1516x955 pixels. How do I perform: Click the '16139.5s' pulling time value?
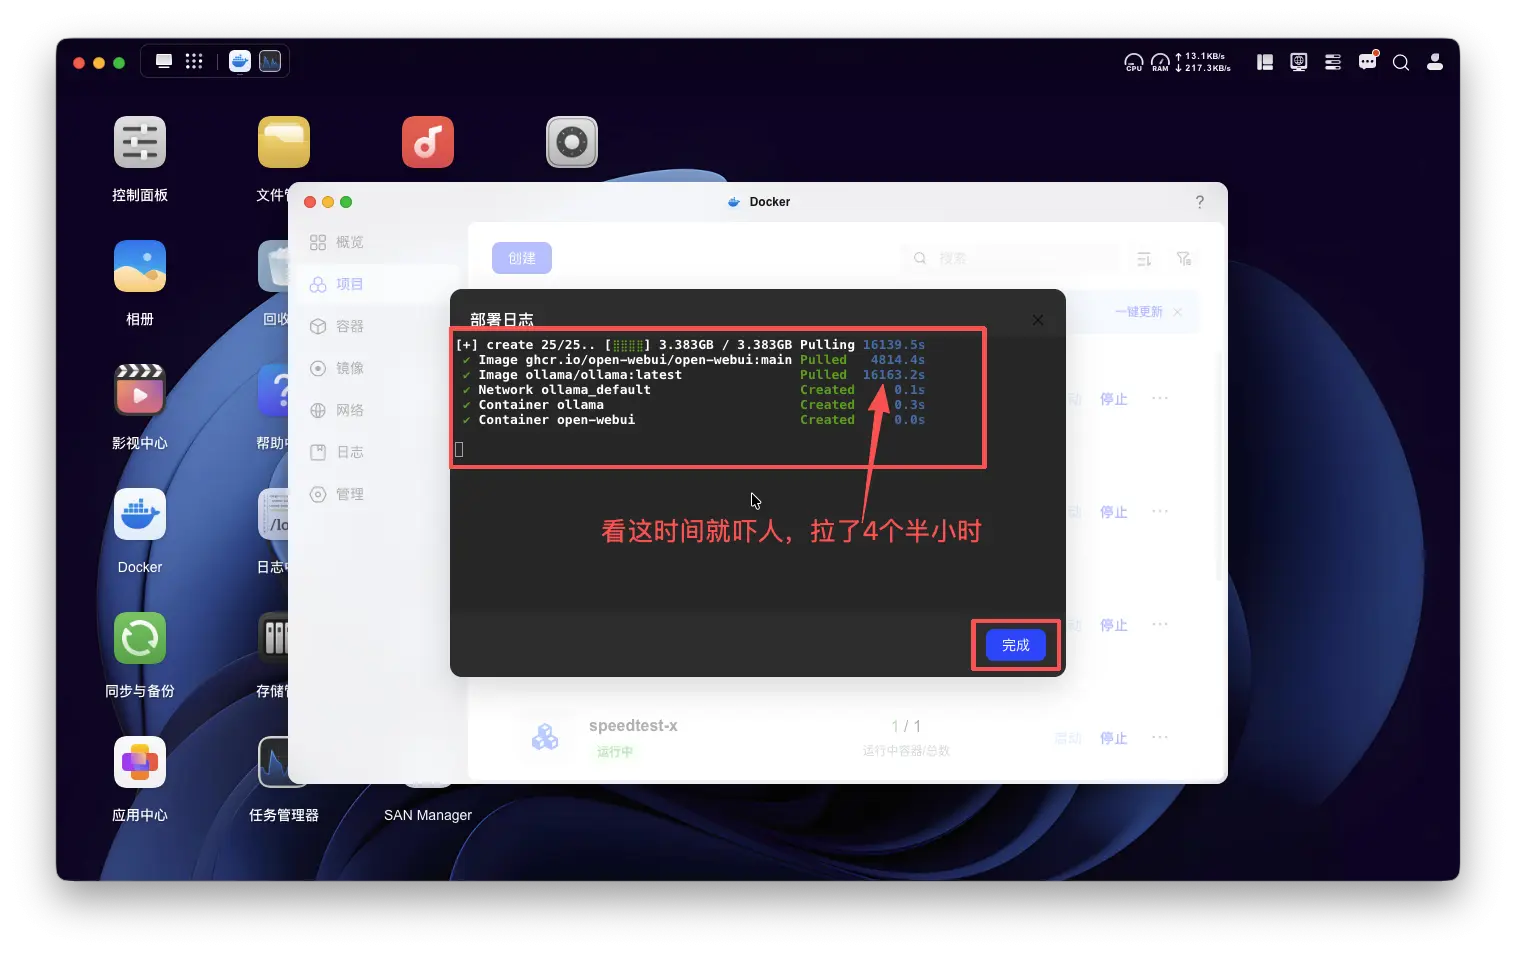[894, 345]
